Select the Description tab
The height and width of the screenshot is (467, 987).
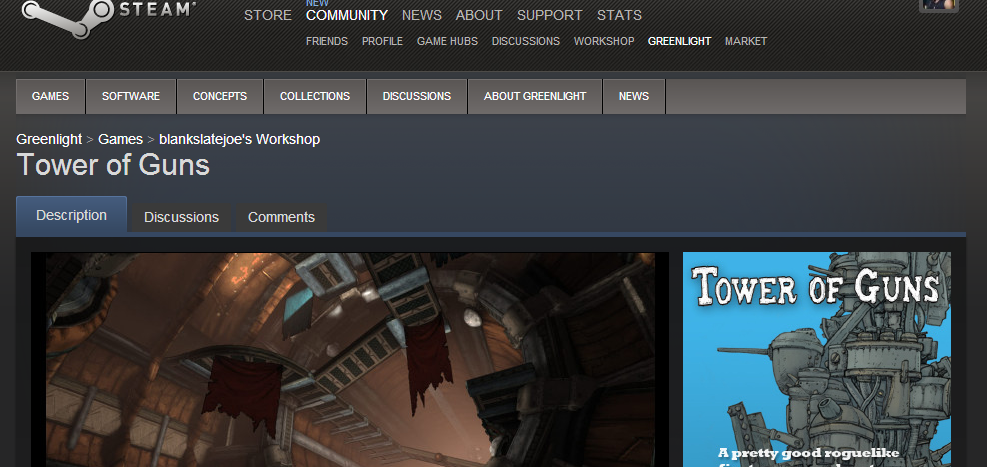coord(71,215)
